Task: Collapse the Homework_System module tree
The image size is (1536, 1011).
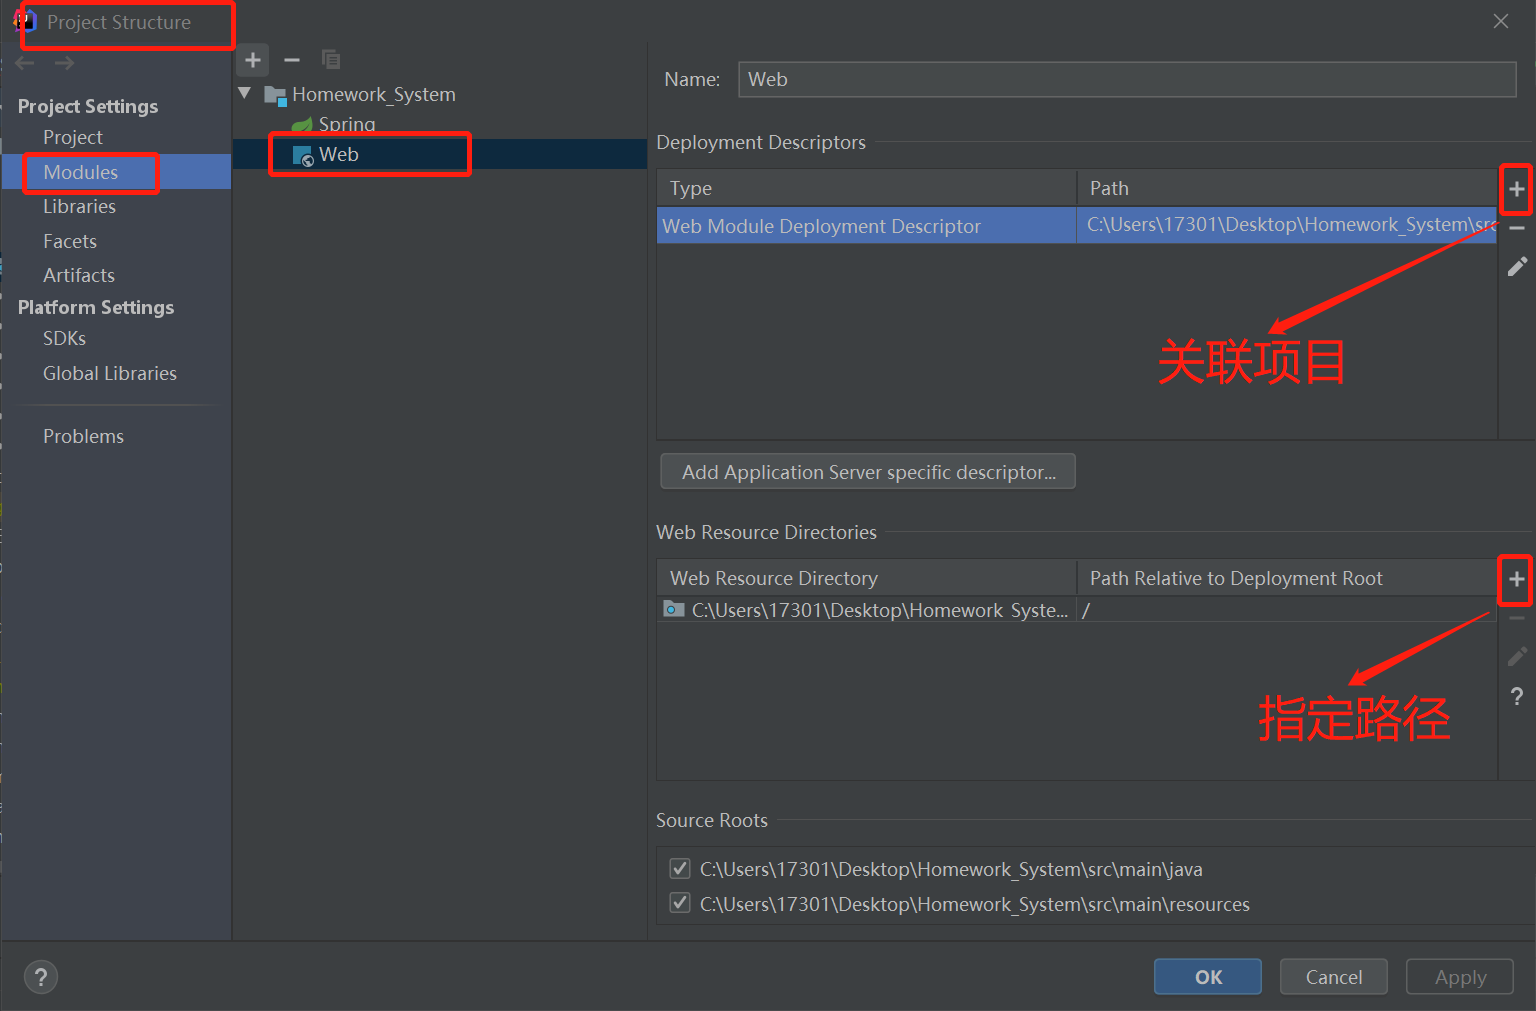Action: (x=245, y=92)
